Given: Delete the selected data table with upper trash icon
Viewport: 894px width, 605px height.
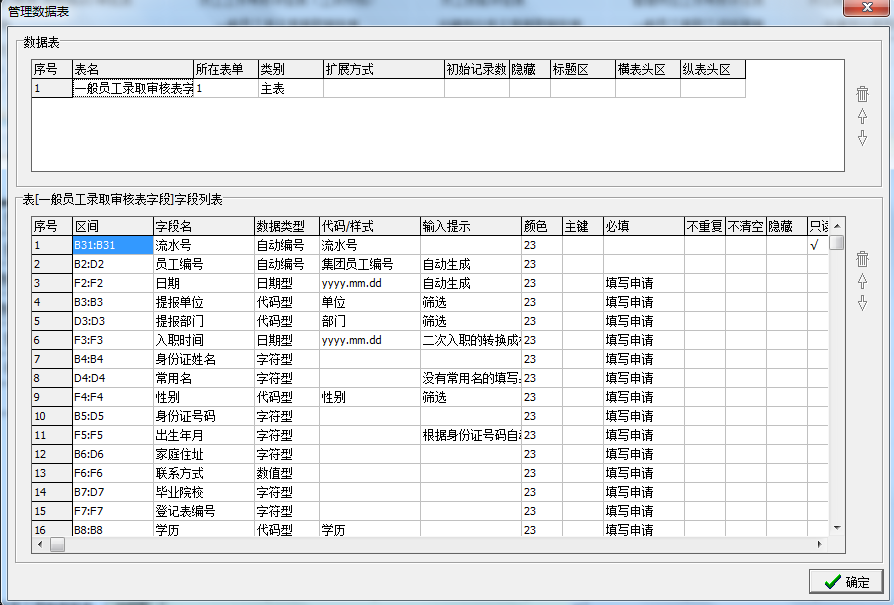Looking at the screenshot, I should pyautogui.click(x=862, y=94).
